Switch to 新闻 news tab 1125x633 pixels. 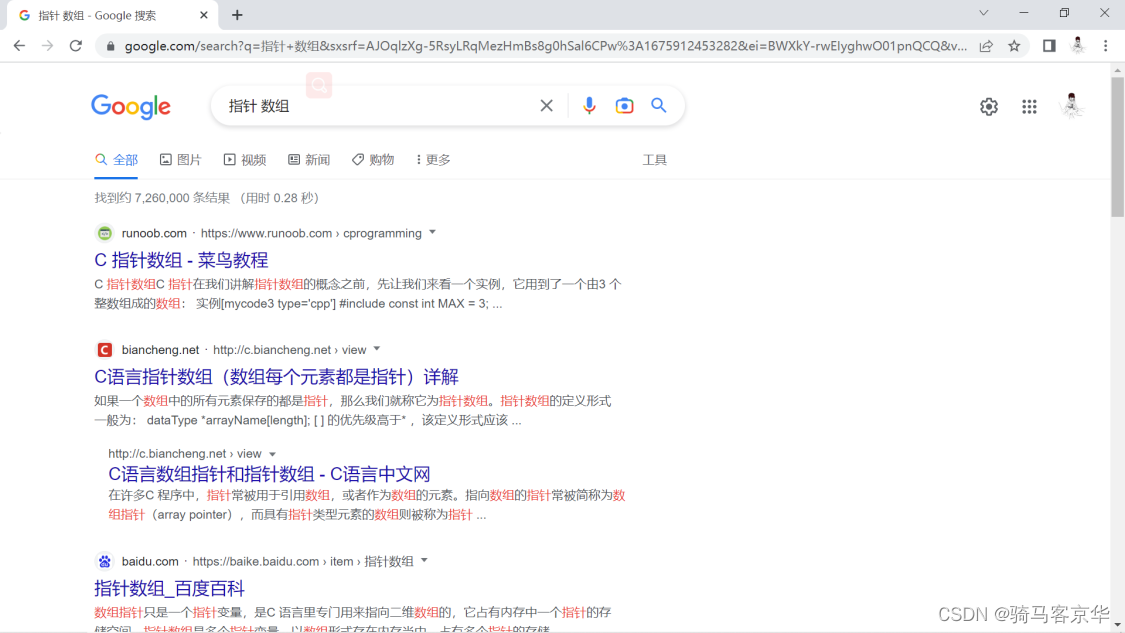[x=309, y=160]
